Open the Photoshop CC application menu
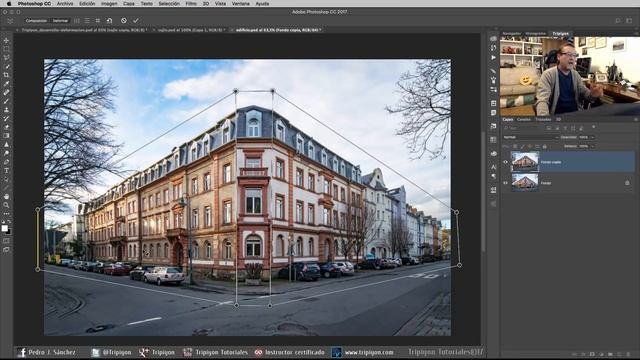640x360 pixels. tap(34, 3)
